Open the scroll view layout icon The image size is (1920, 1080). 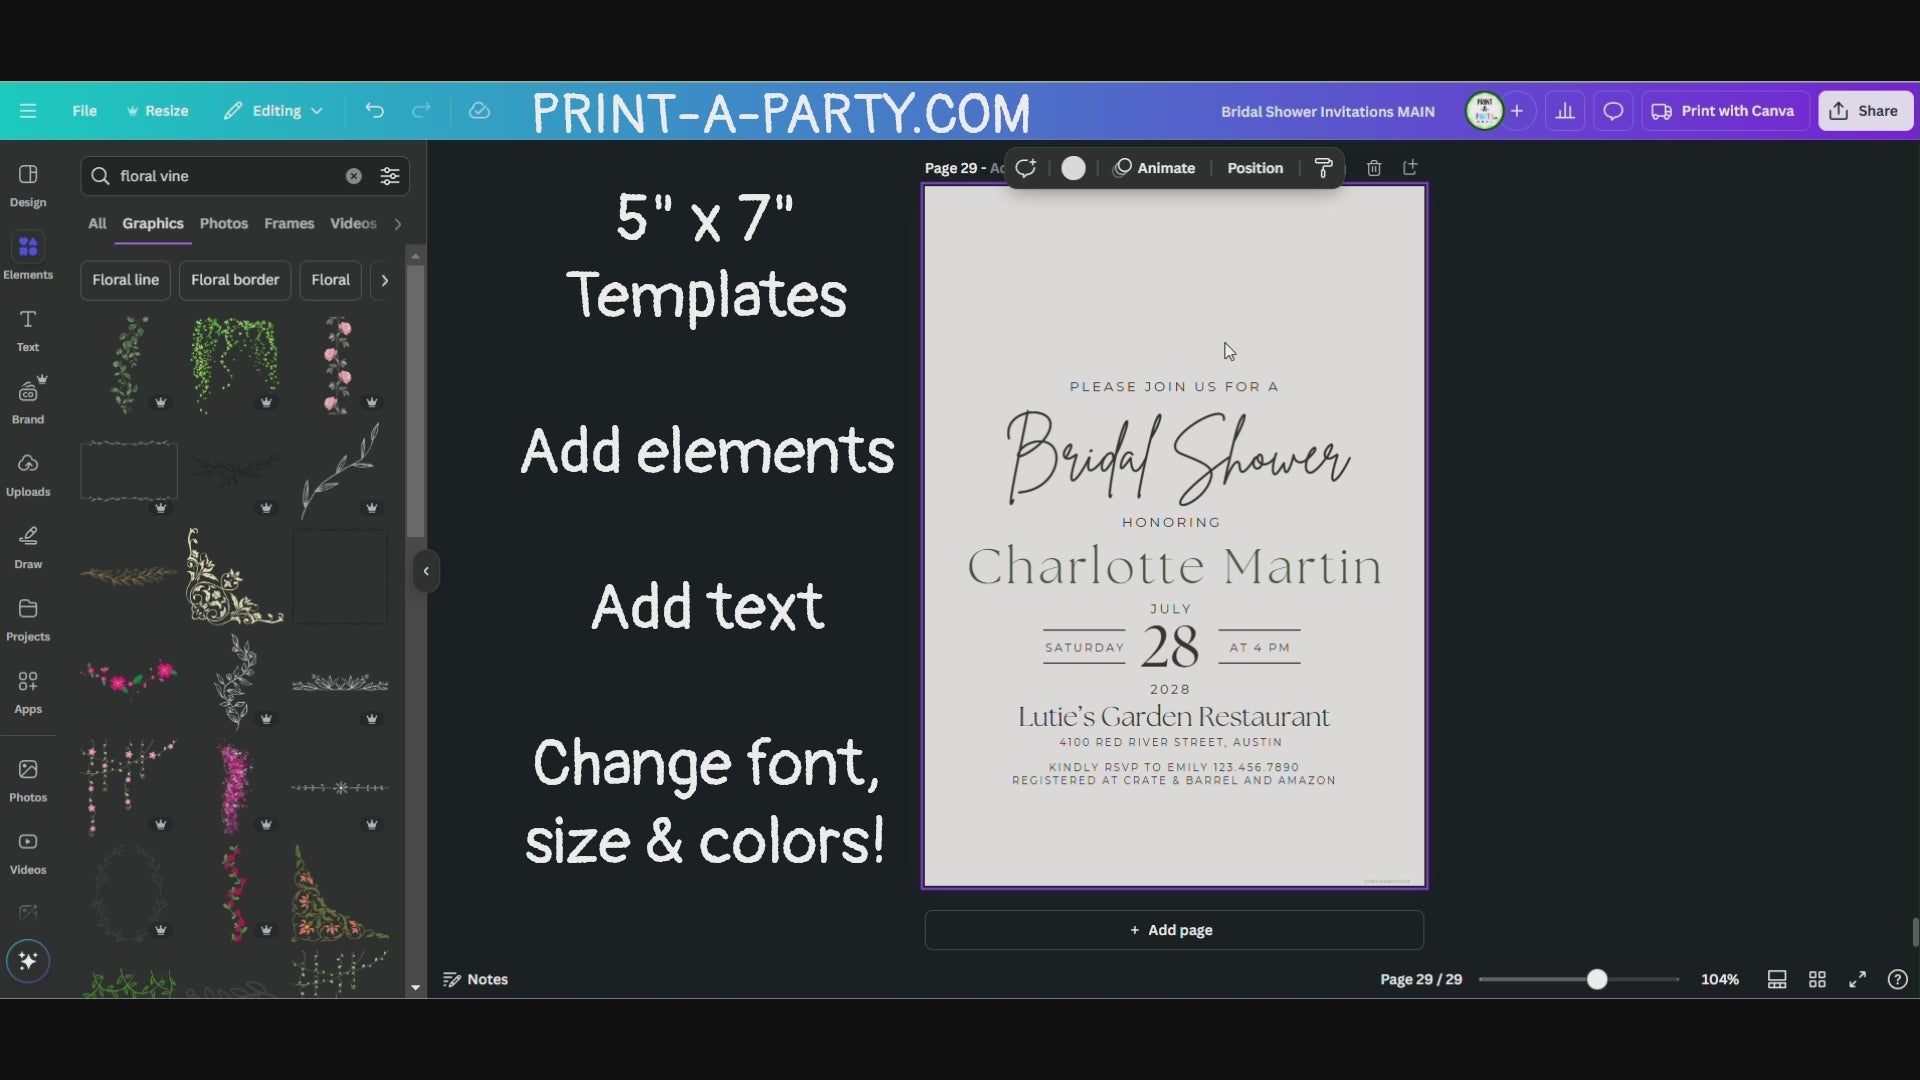click(x=1777, y=980)
